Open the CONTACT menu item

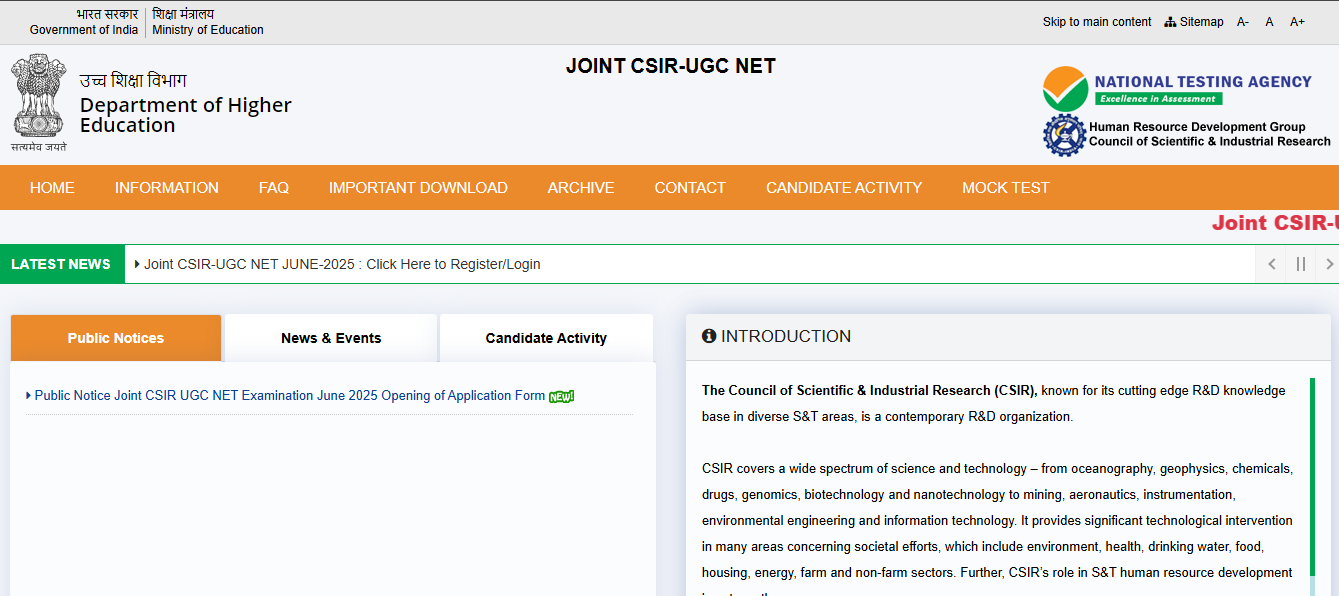tap(690, 188)
